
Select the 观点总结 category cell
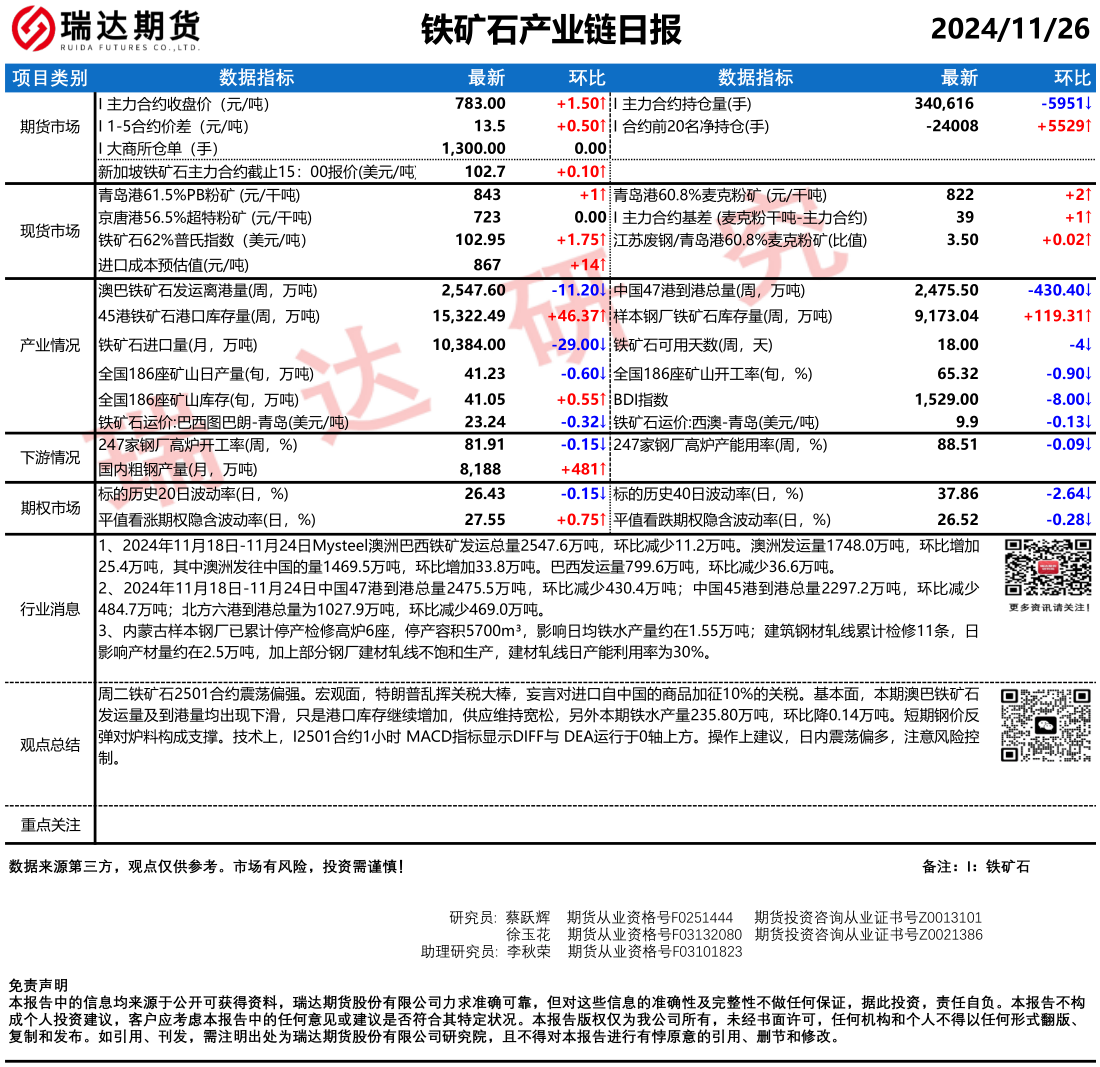[50, 745]
